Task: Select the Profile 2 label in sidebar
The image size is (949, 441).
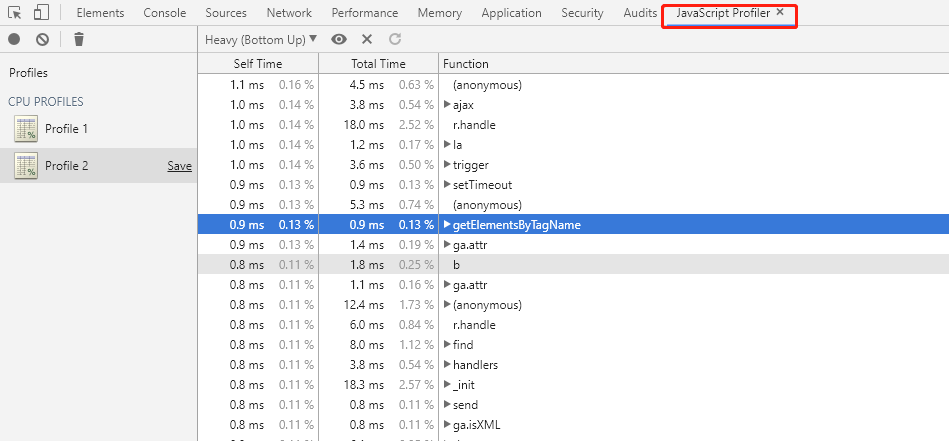Action: [x=67, y=166]
